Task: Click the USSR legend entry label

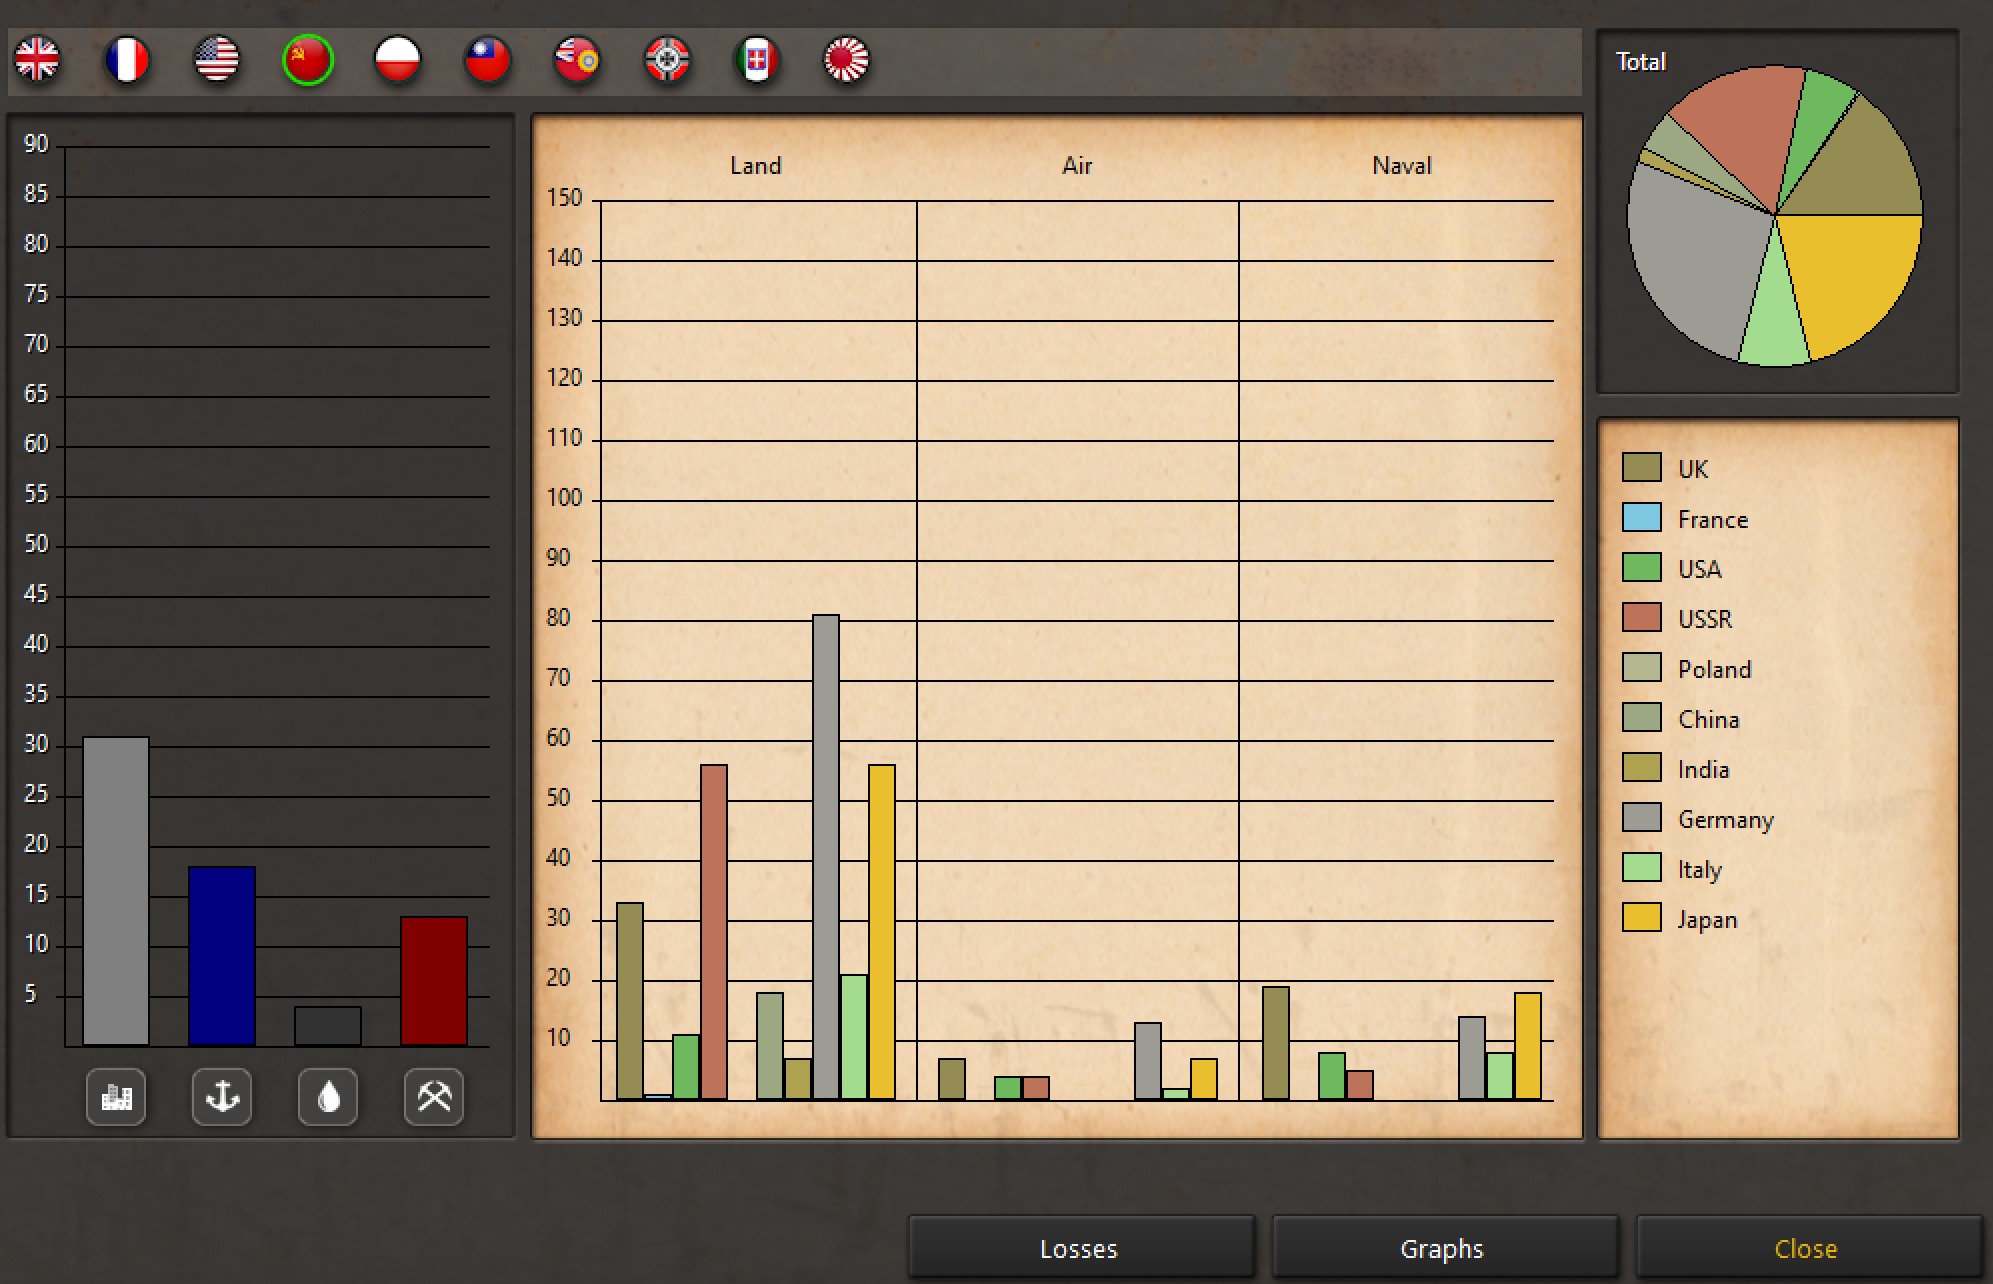Action: point(1704,619)
